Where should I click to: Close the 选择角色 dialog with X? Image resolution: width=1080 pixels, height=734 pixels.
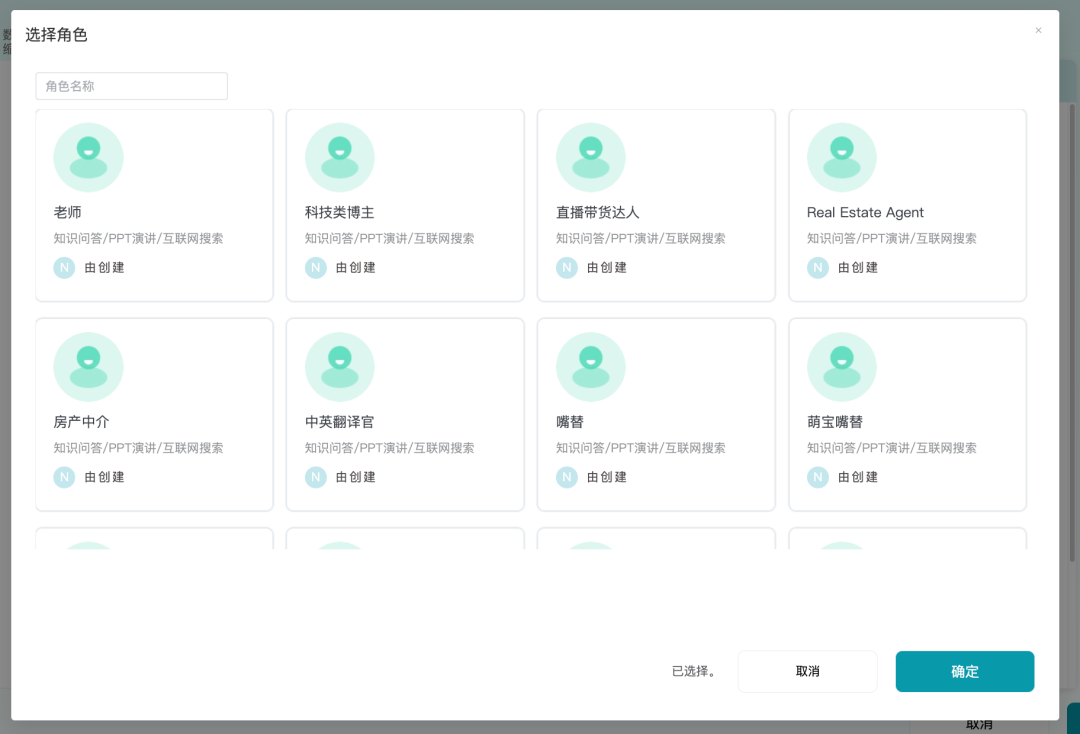pyautogui.click(x=1038, y=31)
